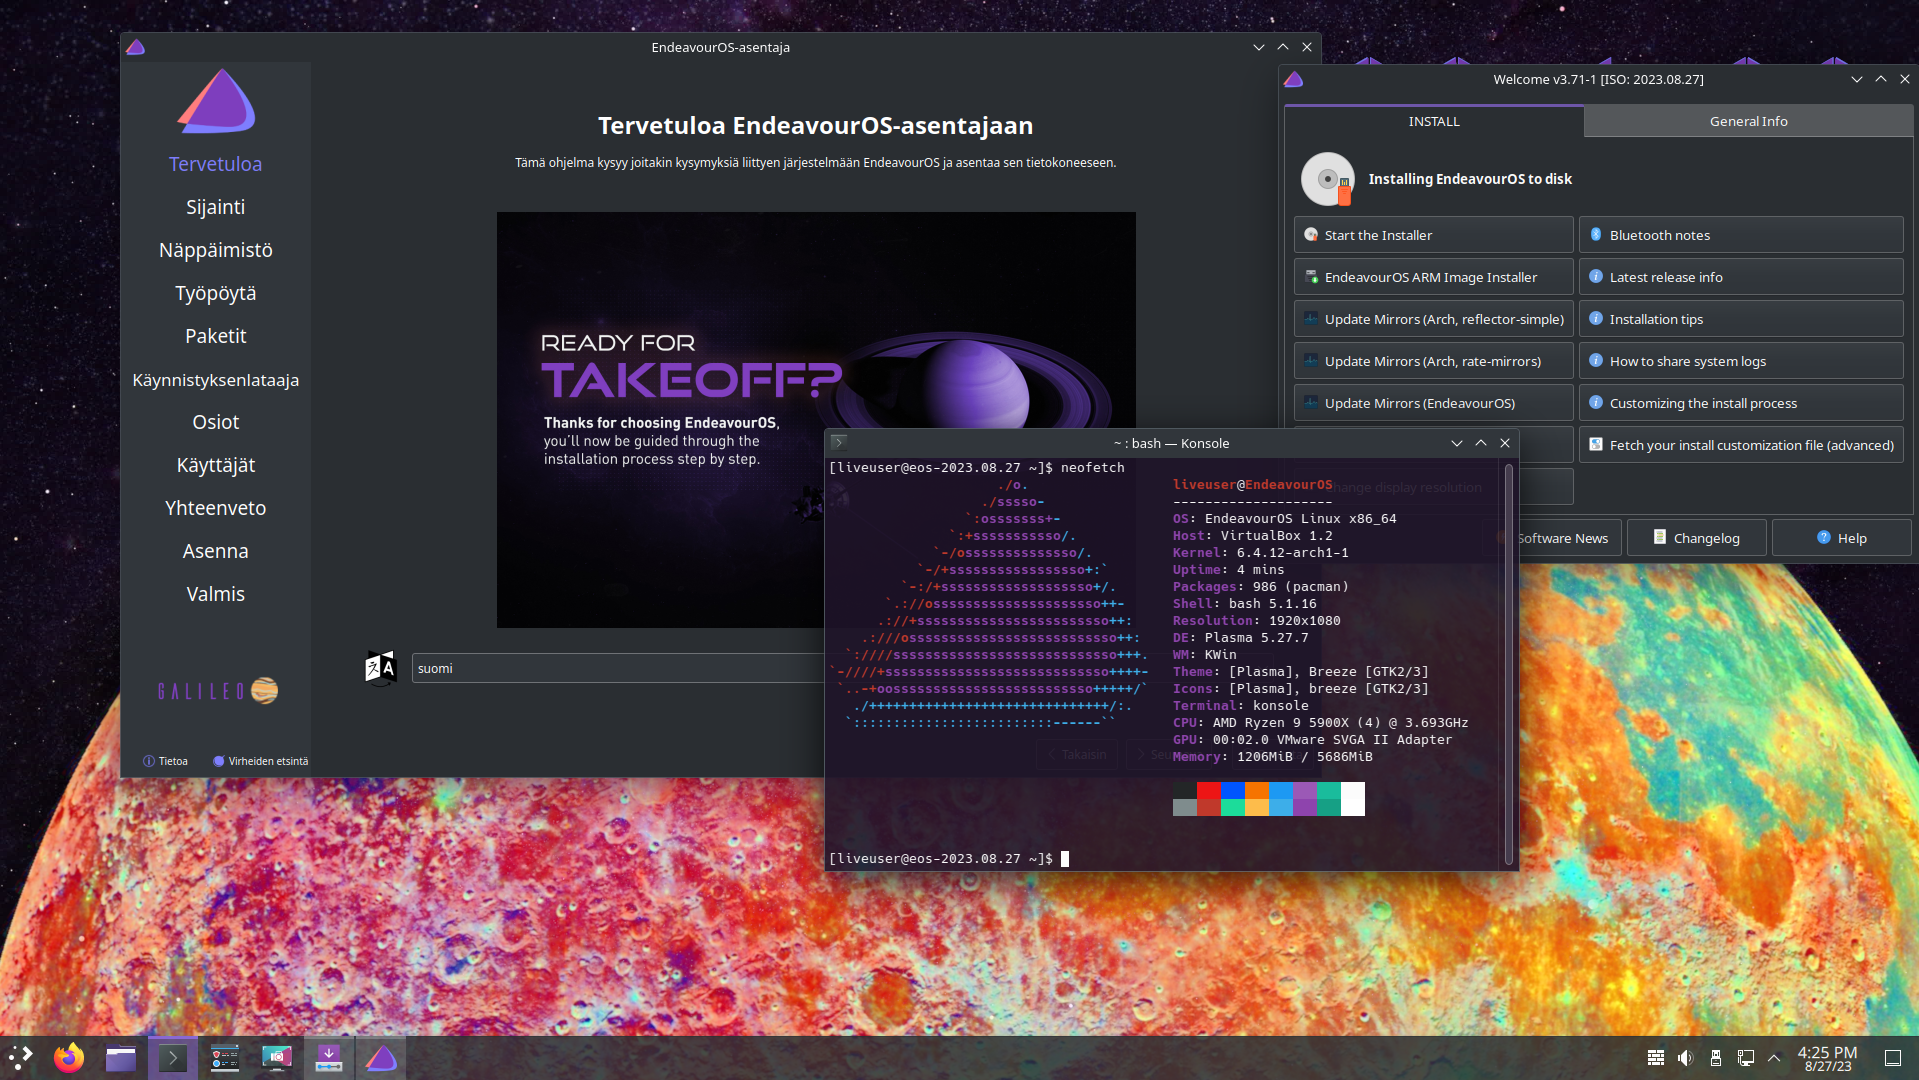The image size is (1919, 1080).
Task: Click the Welcome window title bar app icon
Action: tap(1294, 79)
